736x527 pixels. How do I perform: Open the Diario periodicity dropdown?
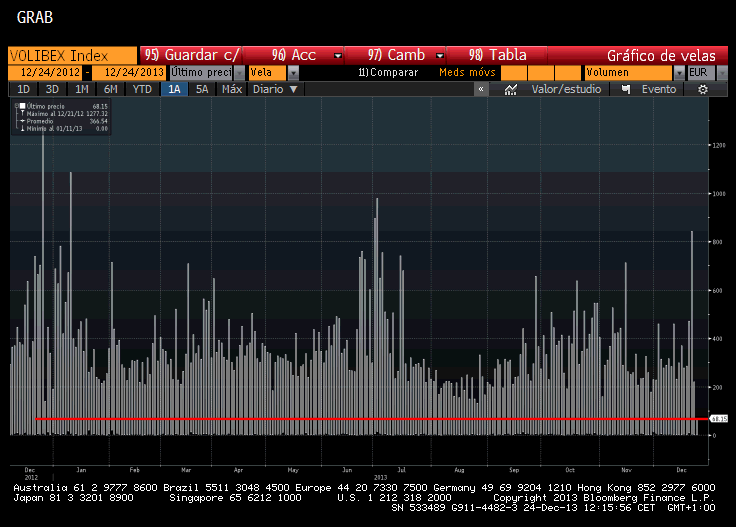tap(275, 89)
